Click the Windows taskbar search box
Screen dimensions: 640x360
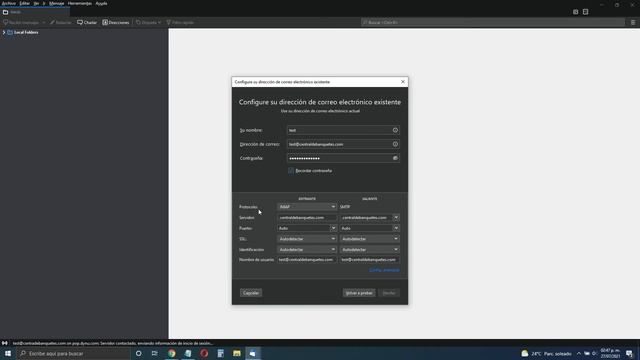click(x=73, y=353)
